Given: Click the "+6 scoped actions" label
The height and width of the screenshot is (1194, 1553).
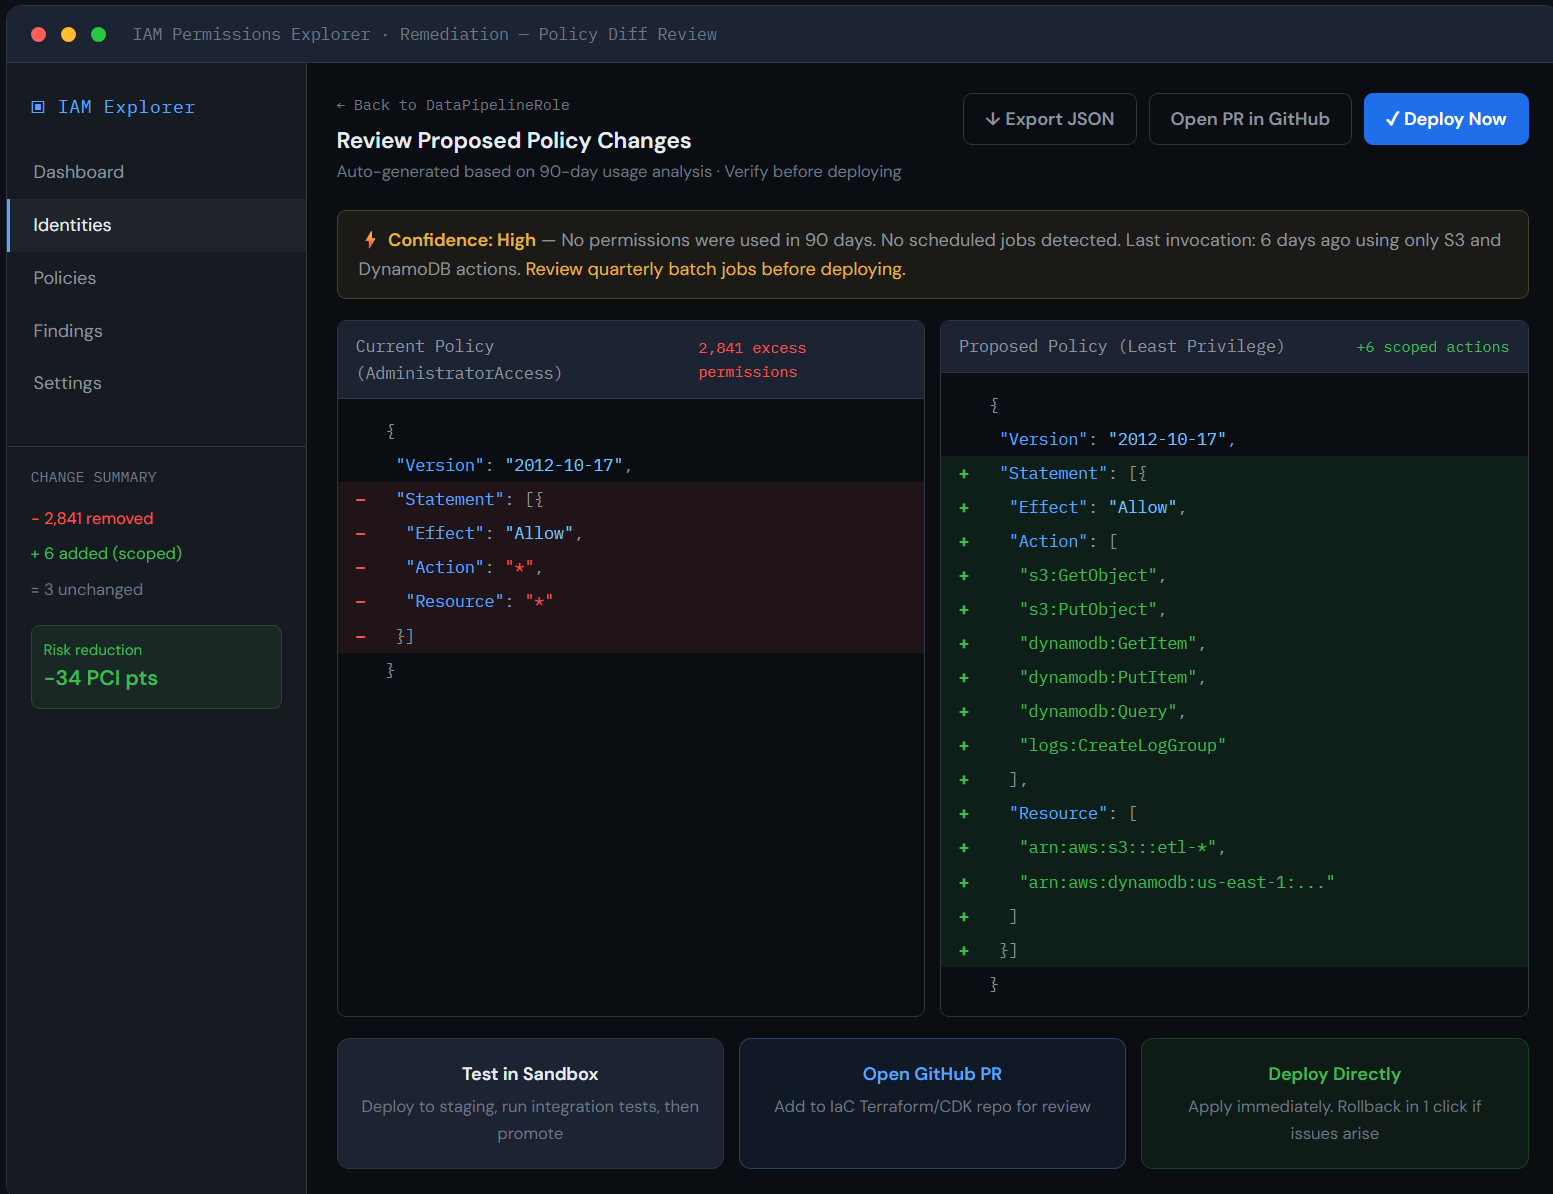Looking at the screenshot, I should 1432,347.
